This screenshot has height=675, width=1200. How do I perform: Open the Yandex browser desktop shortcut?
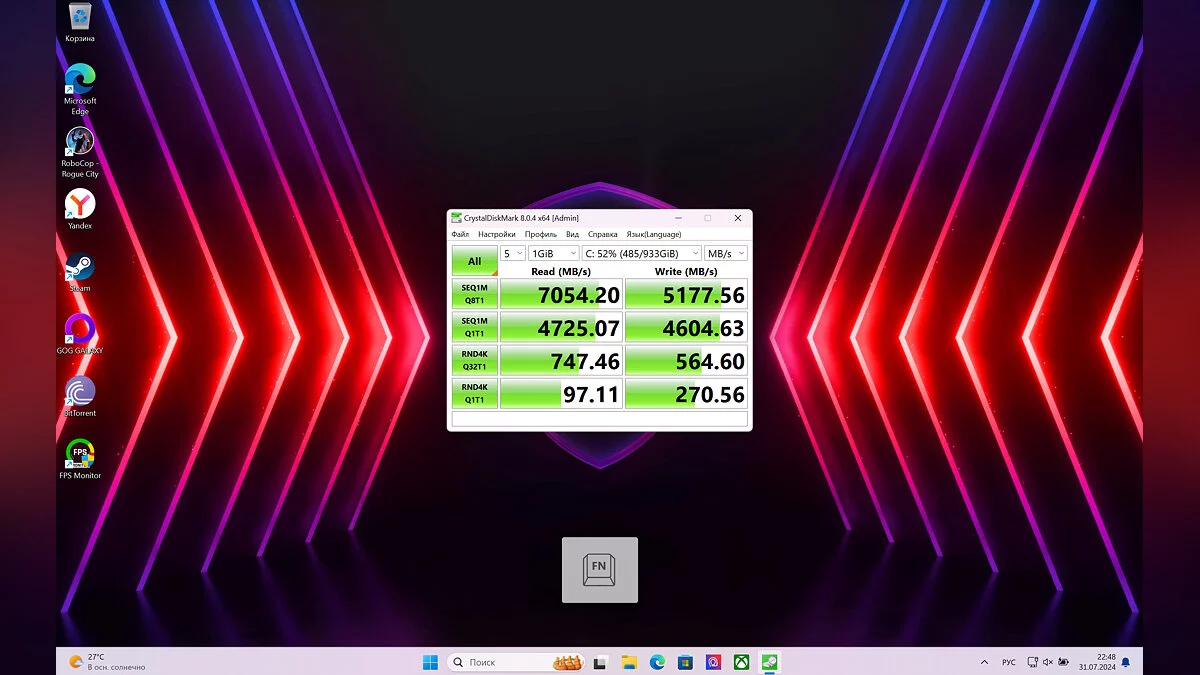coord(80,209)
